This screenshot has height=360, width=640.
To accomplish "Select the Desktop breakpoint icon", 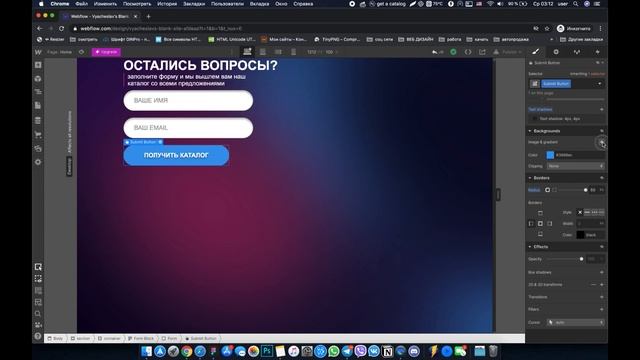I will (247, 52).
